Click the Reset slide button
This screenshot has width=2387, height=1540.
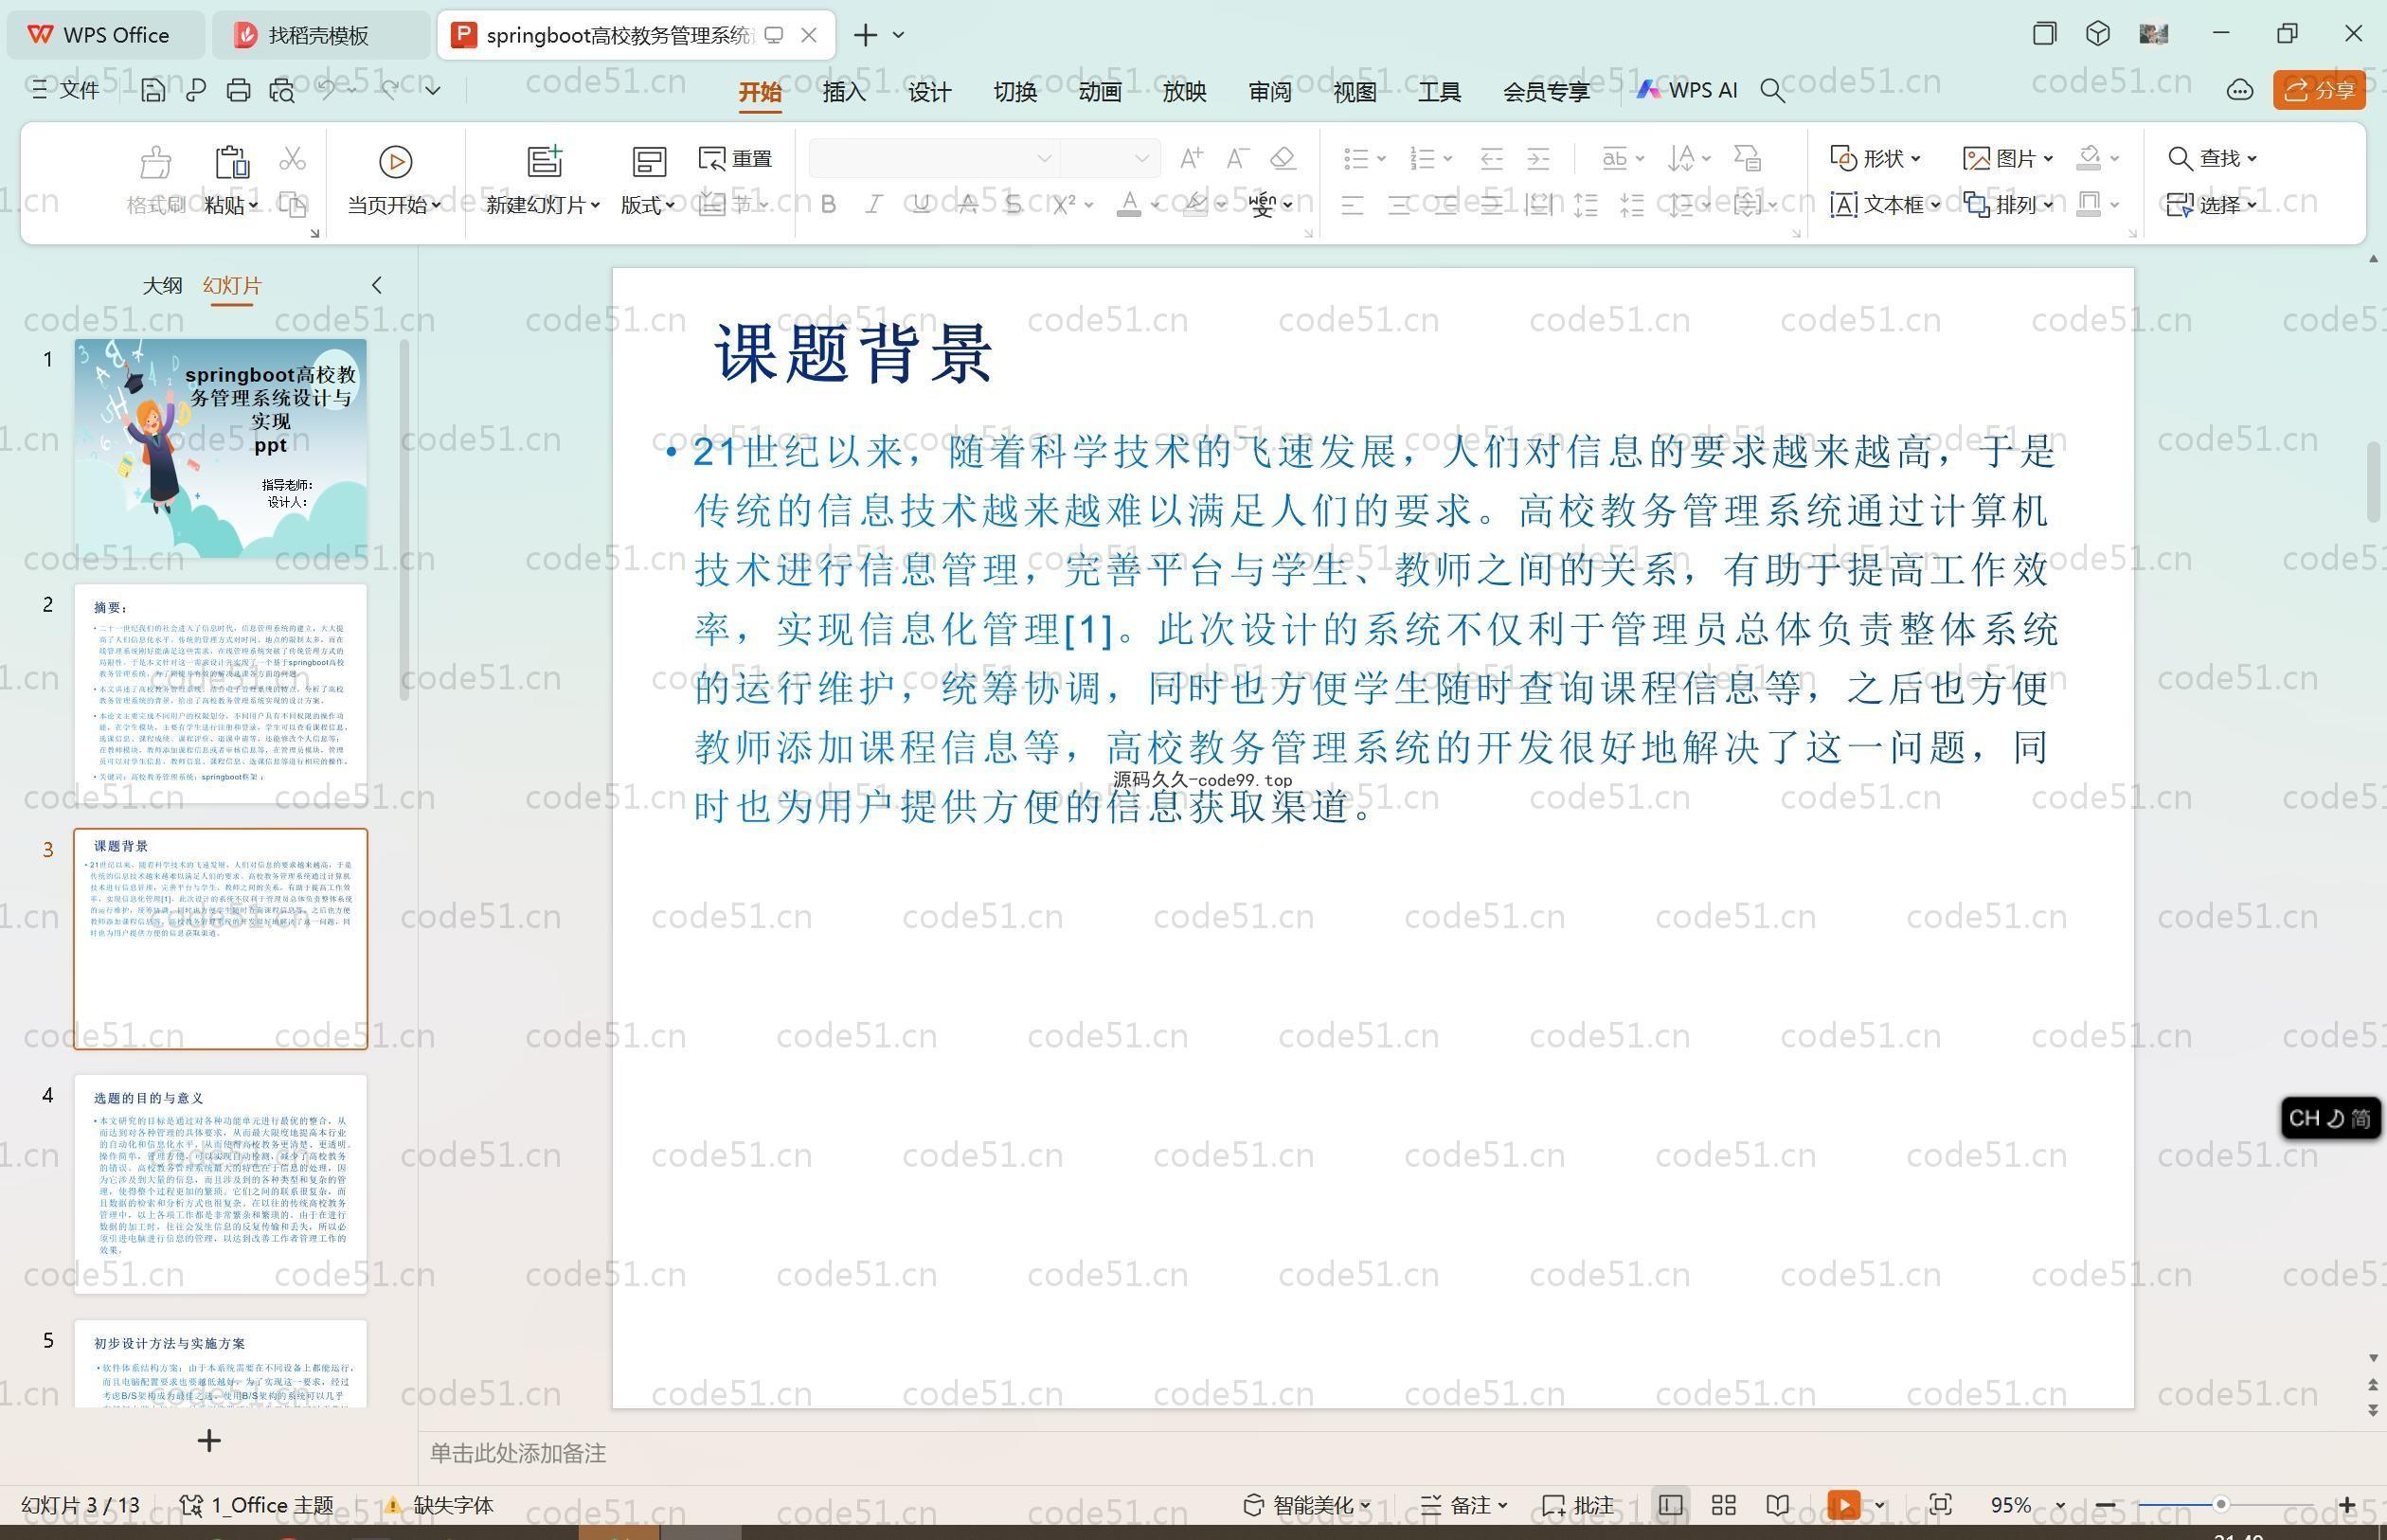tap(735, 158)
